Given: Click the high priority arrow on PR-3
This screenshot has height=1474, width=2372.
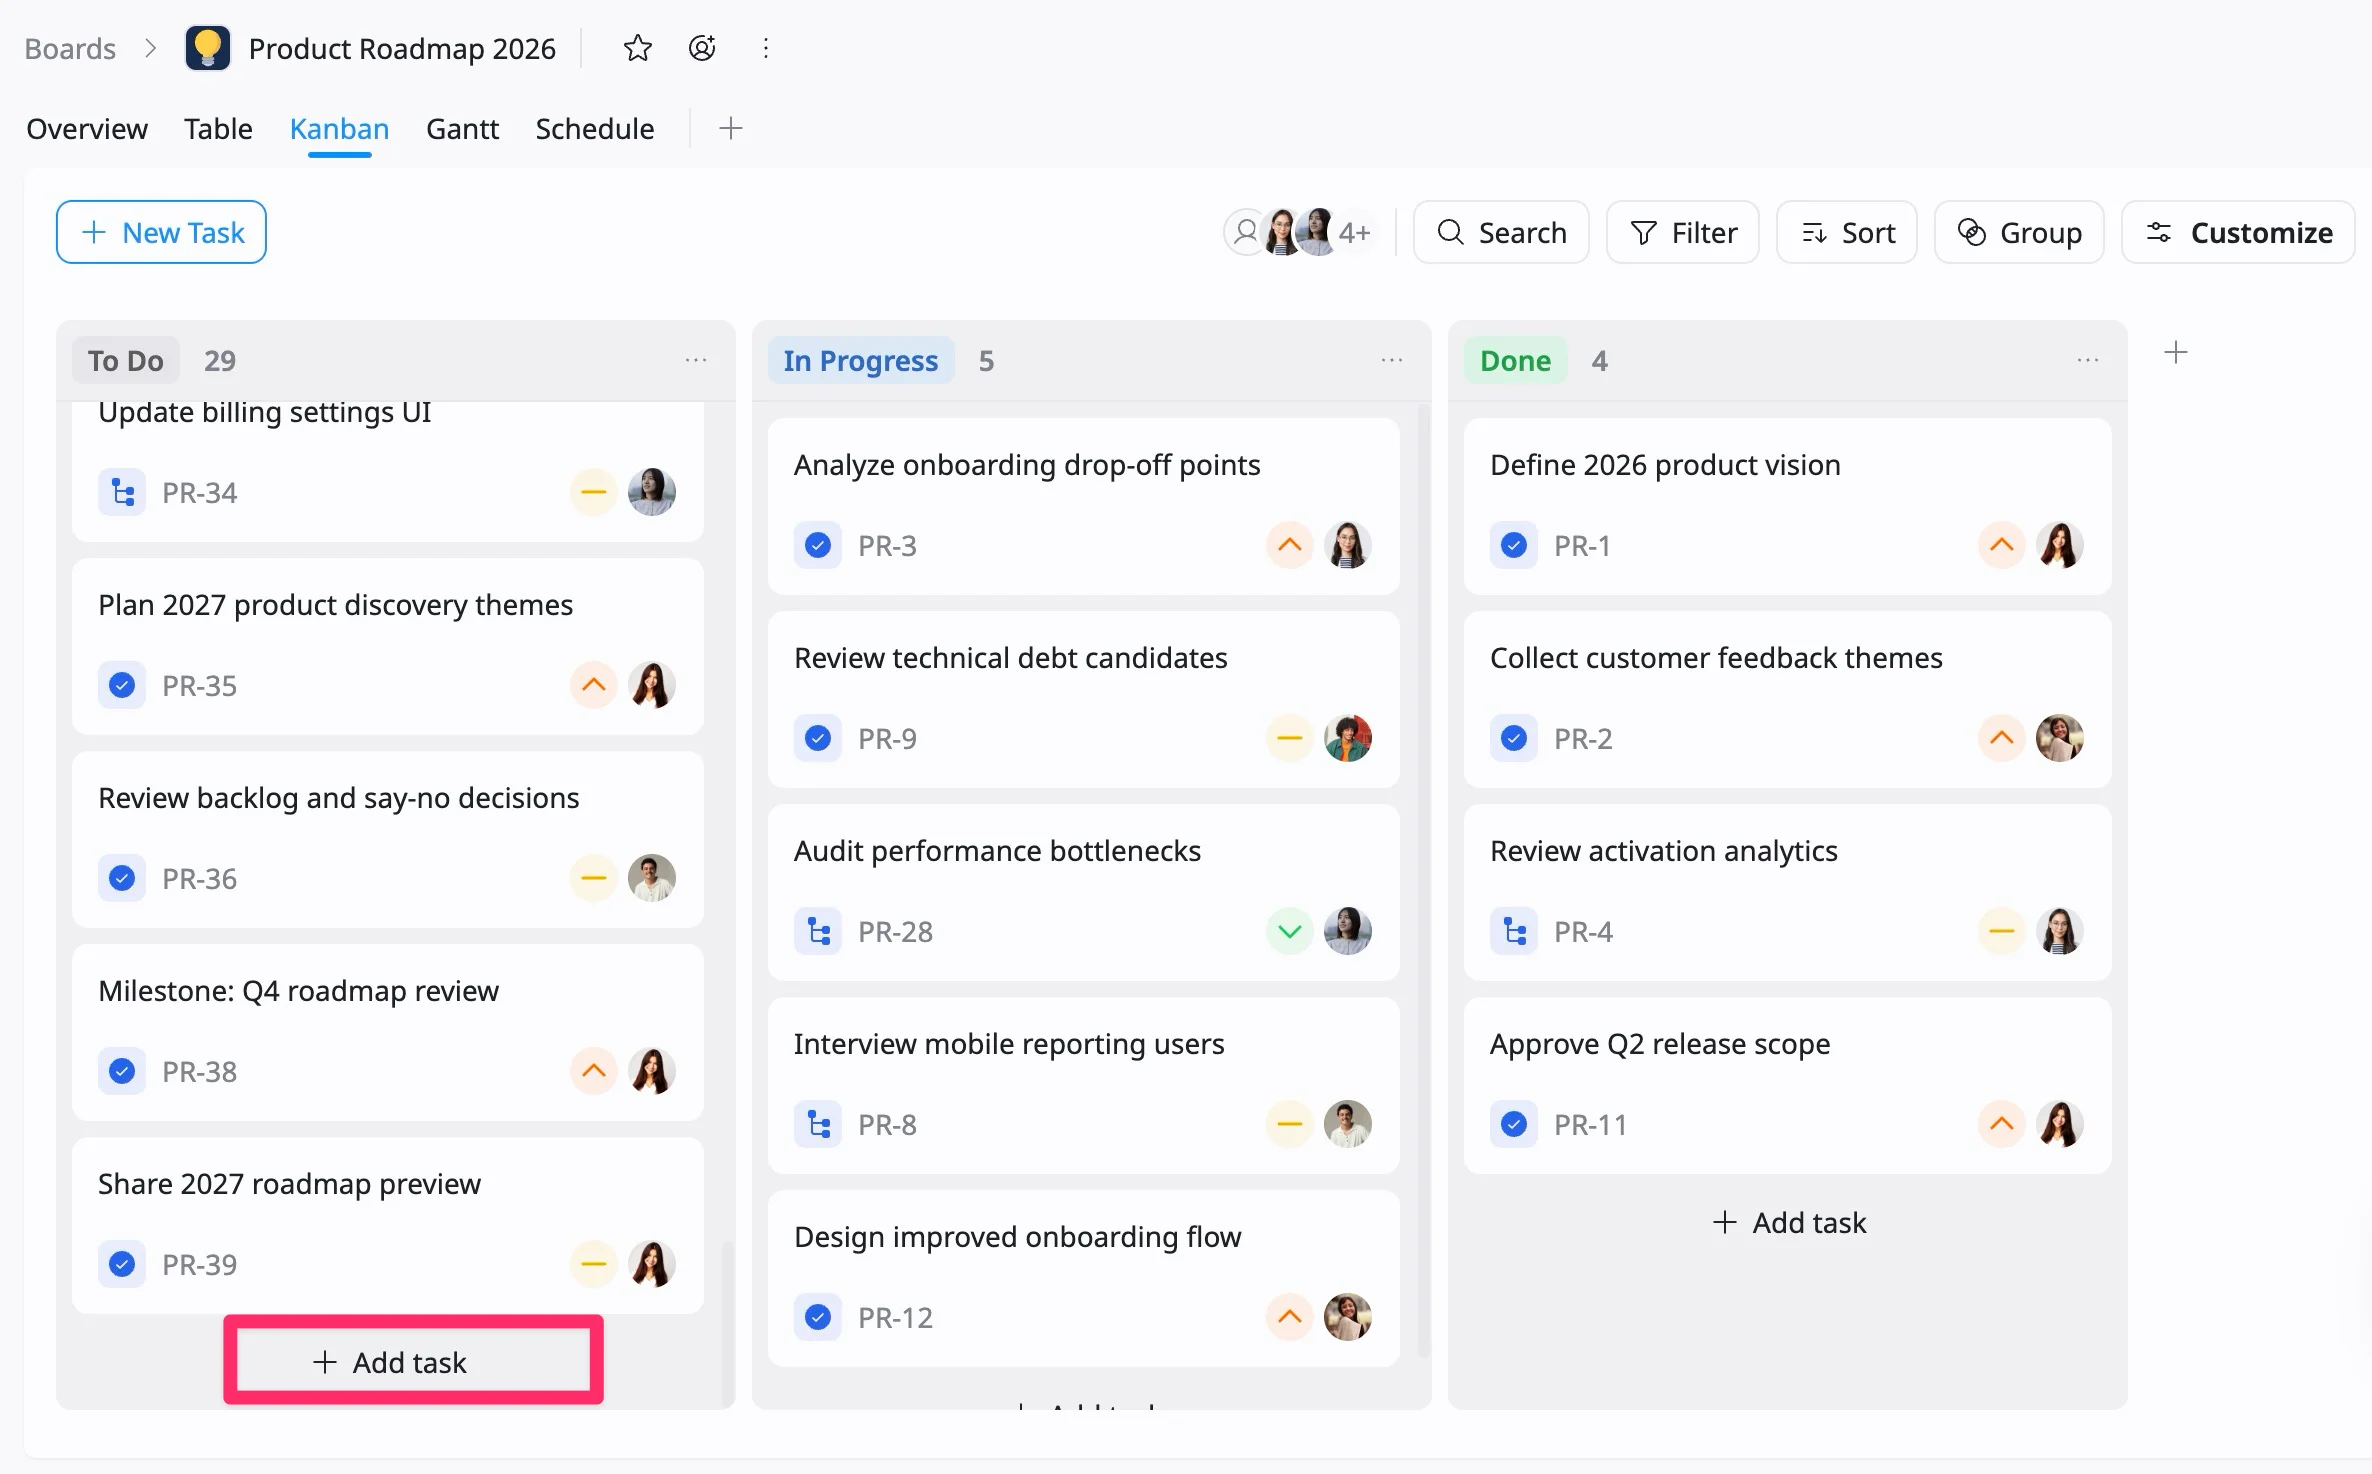Looking at the screenshot, I should click(1289, 545).
